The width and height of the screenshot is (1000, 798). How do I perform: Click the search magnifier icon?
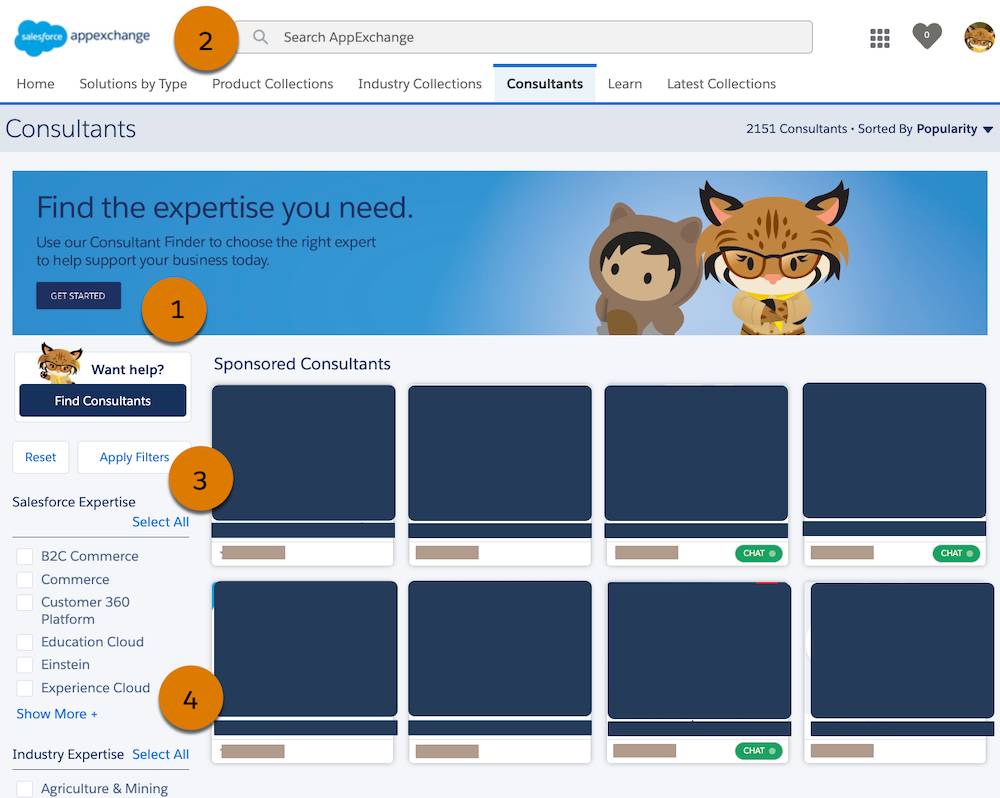pos(260,37)
